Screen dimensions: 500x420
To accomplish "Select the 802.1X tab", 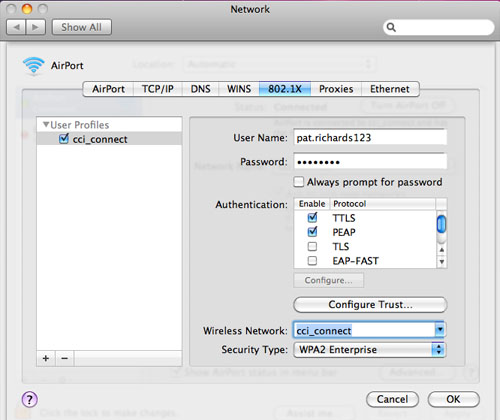I will pos(285,89).
